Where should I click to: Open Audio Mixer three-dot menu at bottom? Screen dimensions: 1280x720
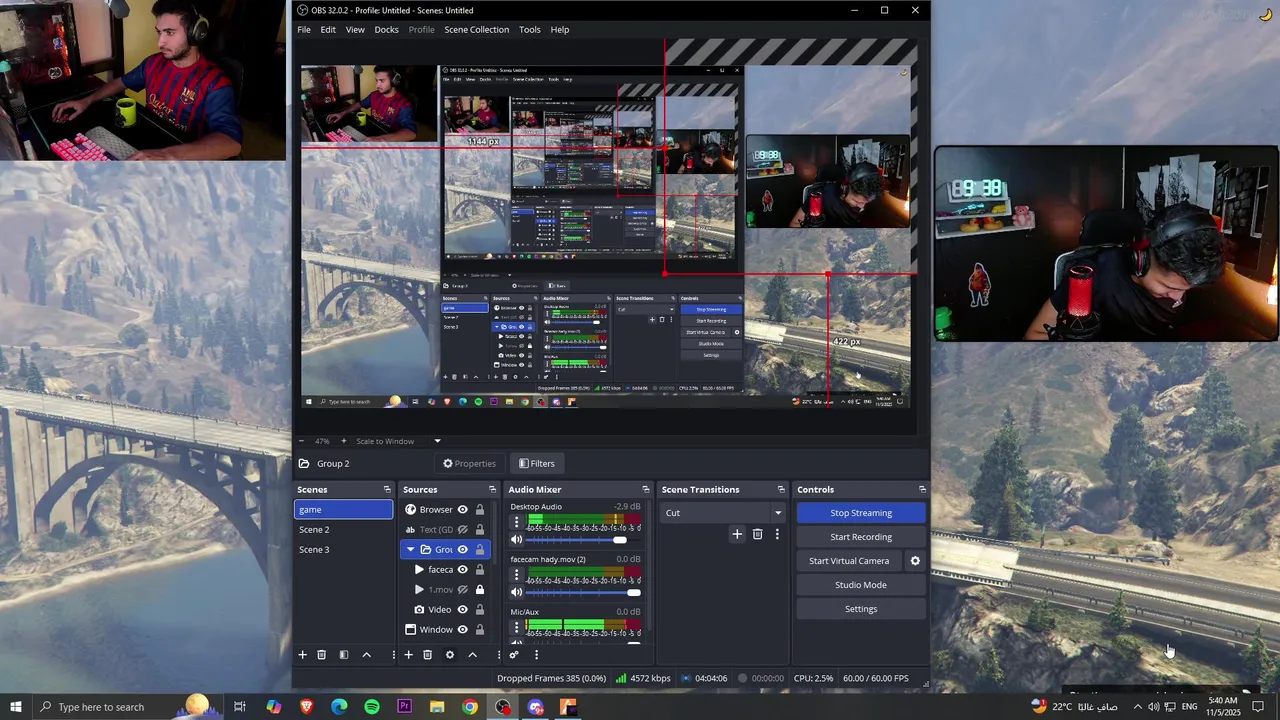536,655
